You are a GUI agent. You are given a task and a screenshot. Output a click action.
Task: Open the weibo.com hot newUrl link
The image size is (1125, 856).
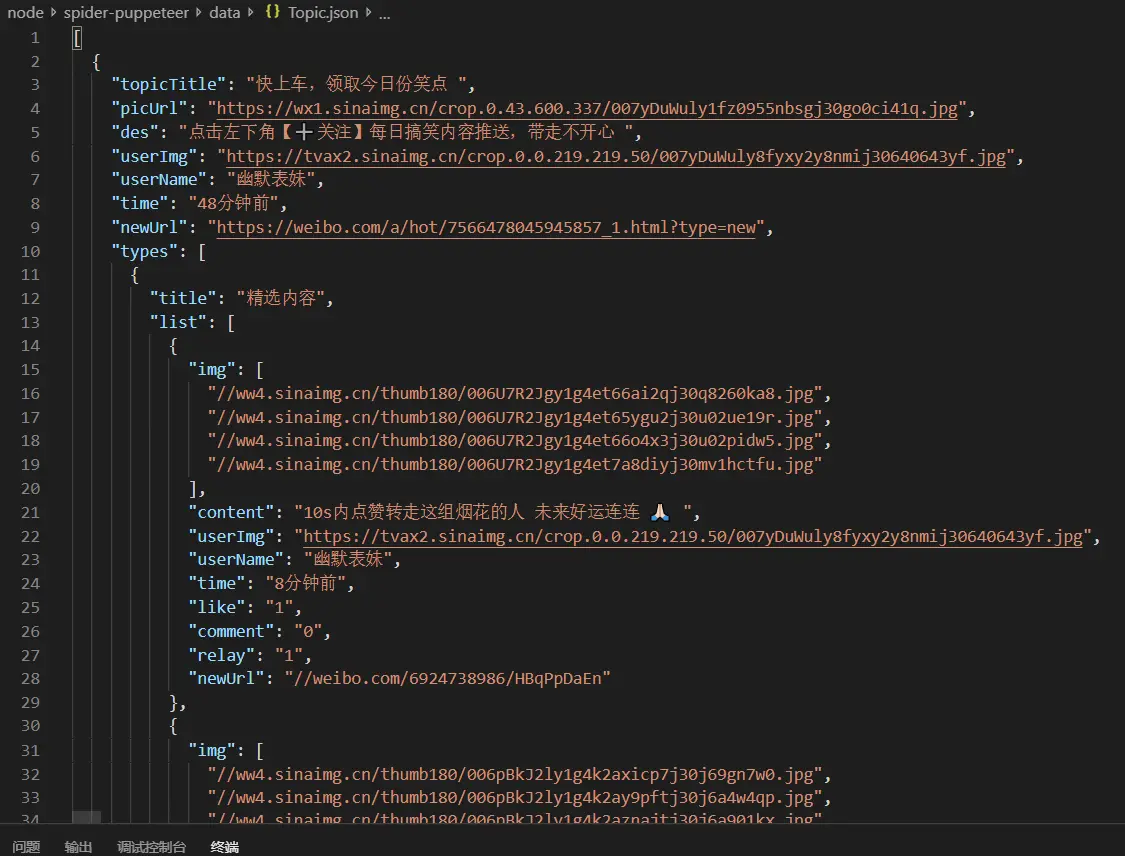(486, 227)
